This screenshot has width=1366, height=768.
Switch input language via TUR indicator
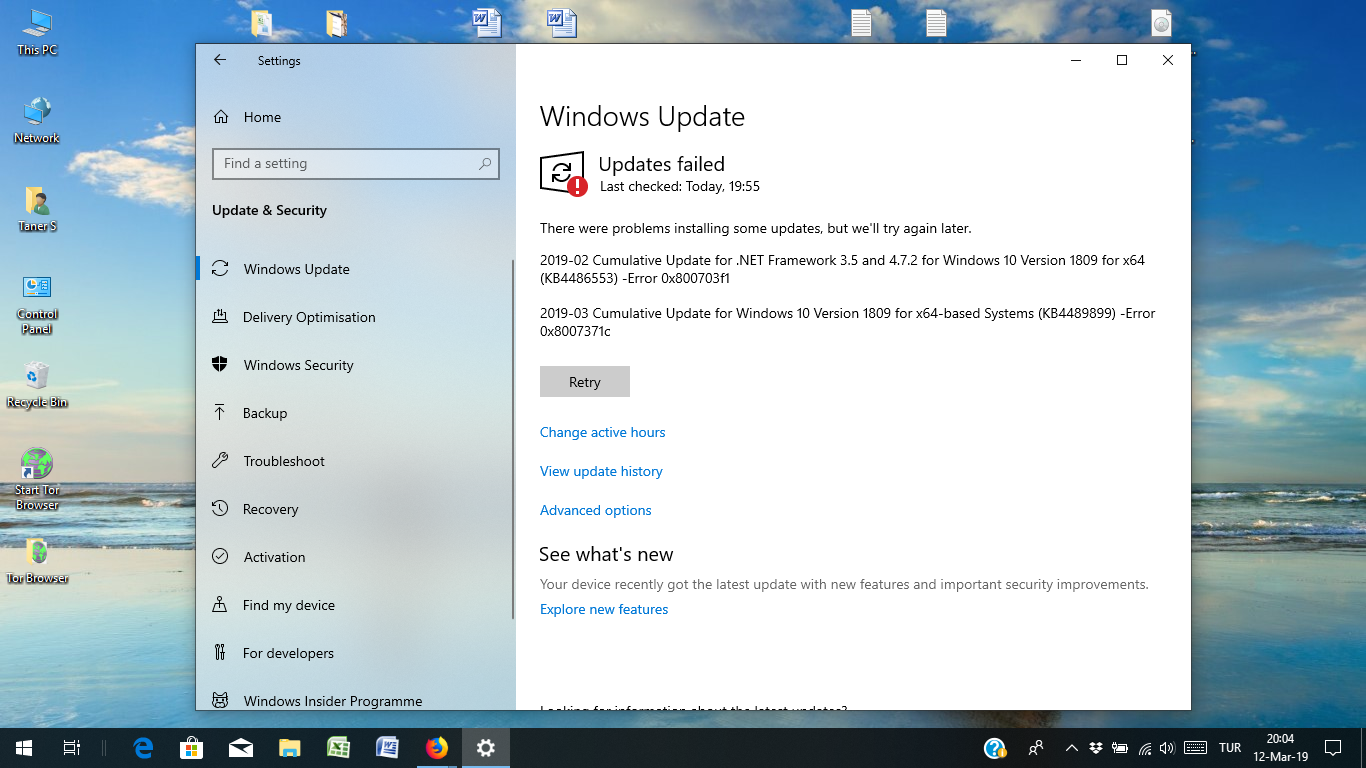(1230, 748)
